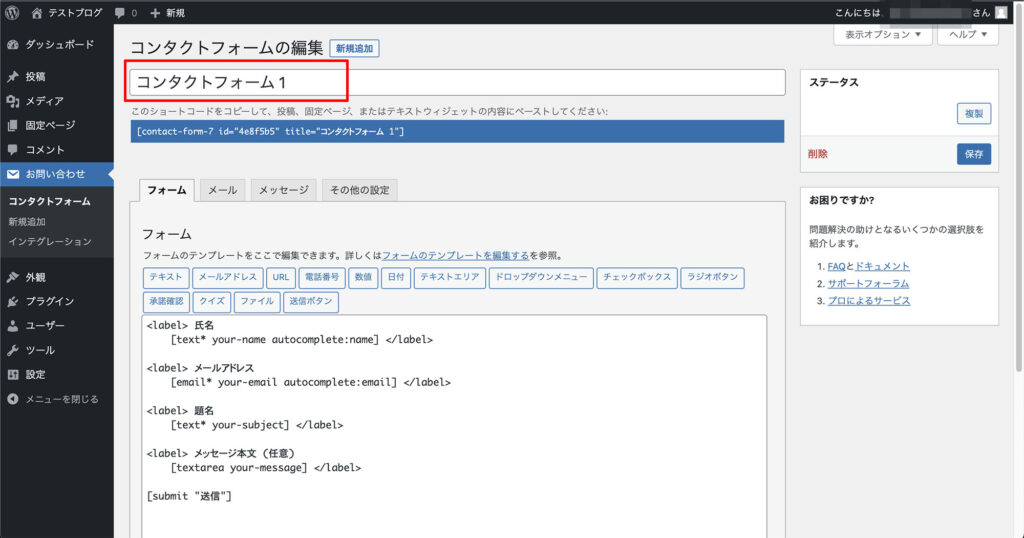Open the メッセージ tab

[x=283, y=190]
